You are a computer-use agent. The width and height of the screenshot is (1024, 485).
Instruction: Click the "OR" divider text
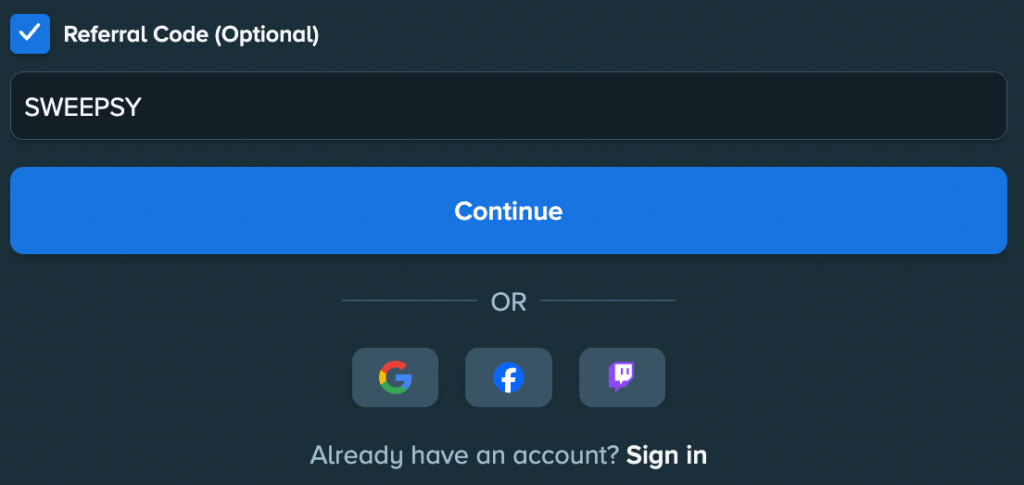click(508, 301)
